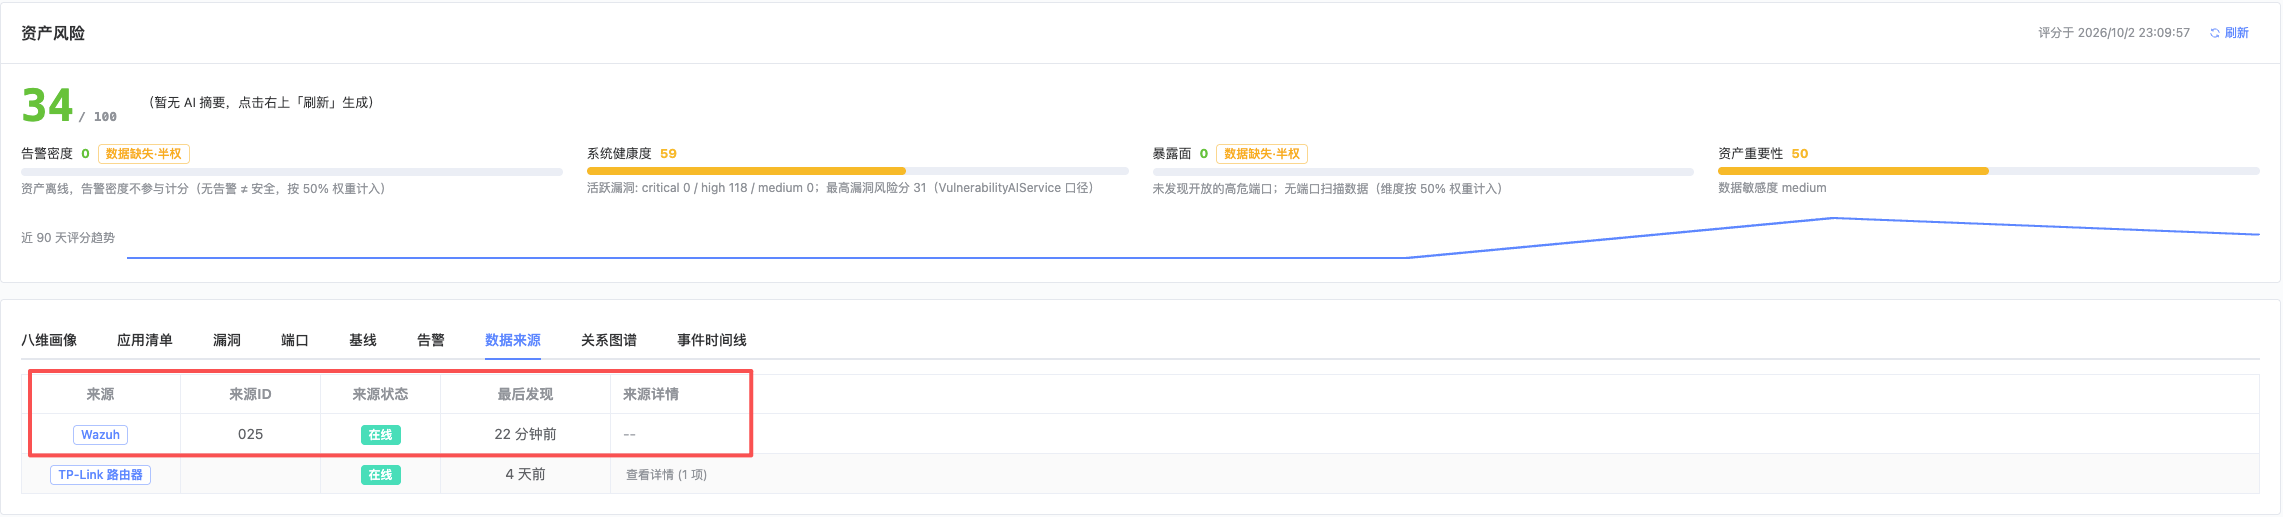Screen dimensions: 2283x517
Task: Click the 评分于 2026/10/2 timestamp
Action: point(2114,33)
